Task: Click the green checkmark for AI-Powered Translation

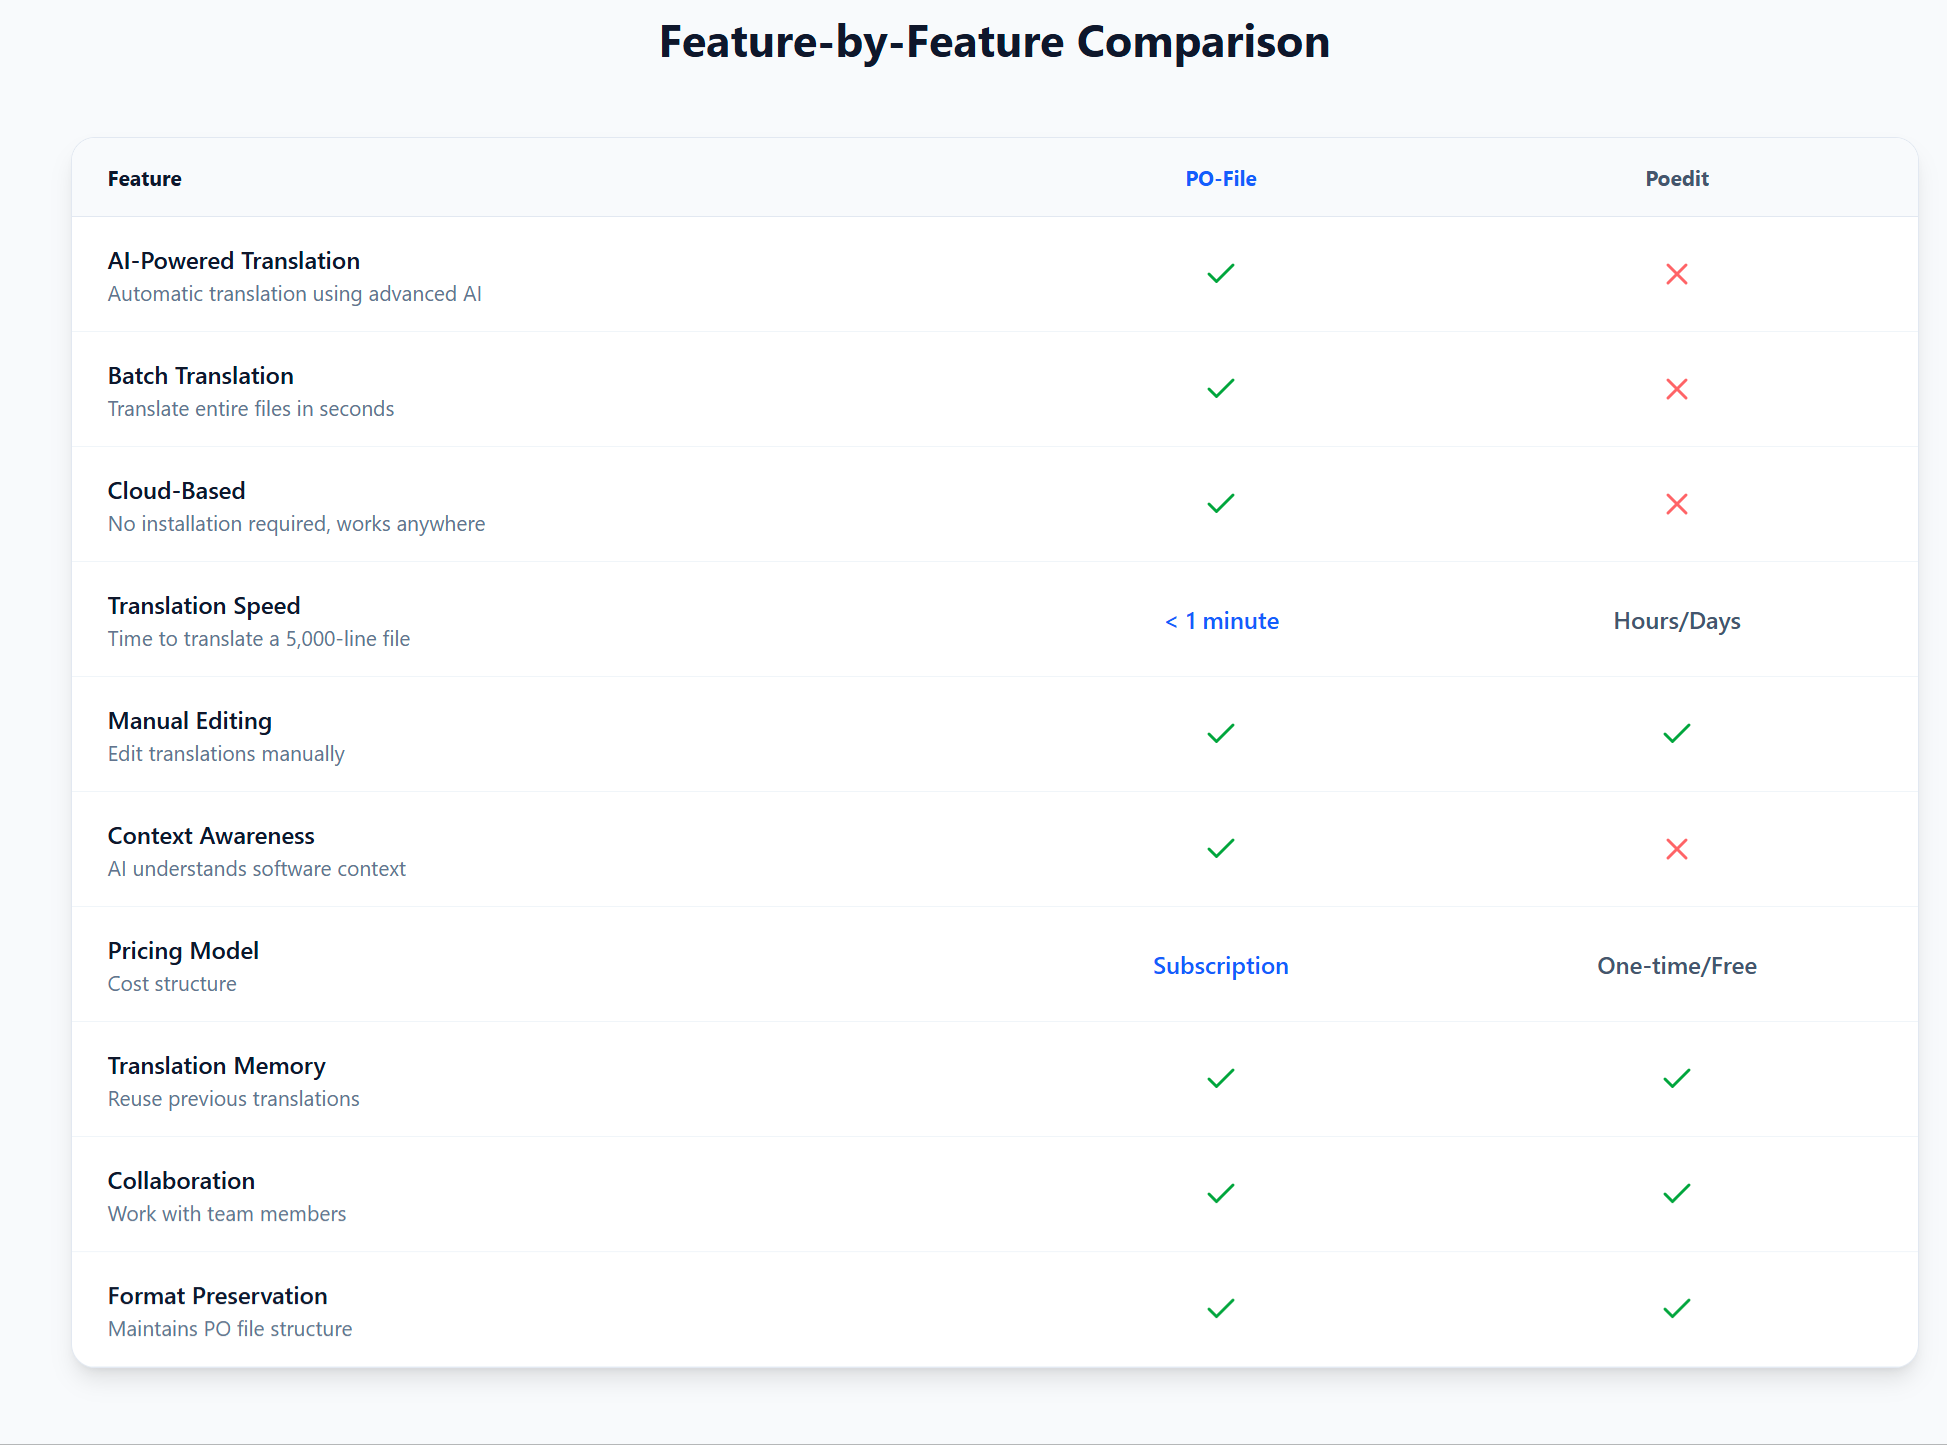Action: coord(1220,273)
